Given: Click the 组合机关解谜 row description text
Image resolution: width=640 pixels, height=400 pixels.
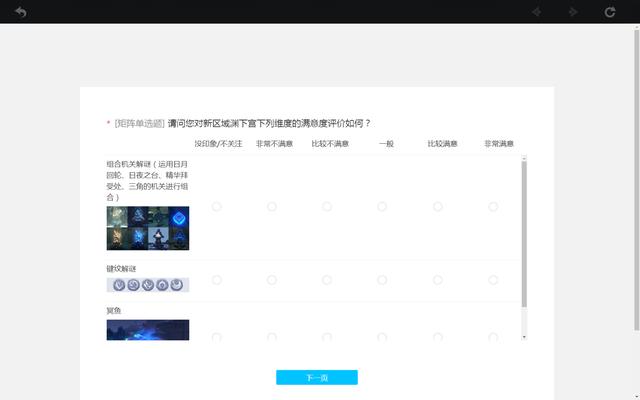Looking at the screenshot, I should point(147,181).
